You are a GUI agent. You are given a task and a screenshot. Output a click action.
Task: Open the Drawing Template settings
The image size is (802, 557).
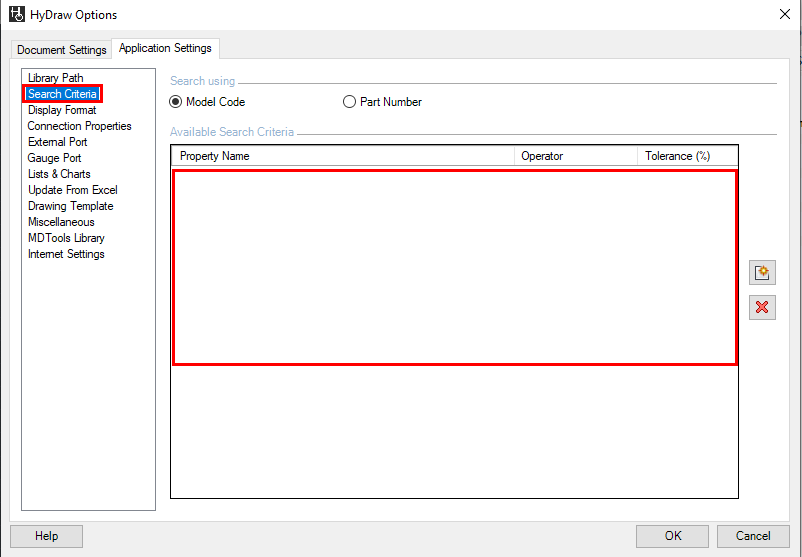71,206
